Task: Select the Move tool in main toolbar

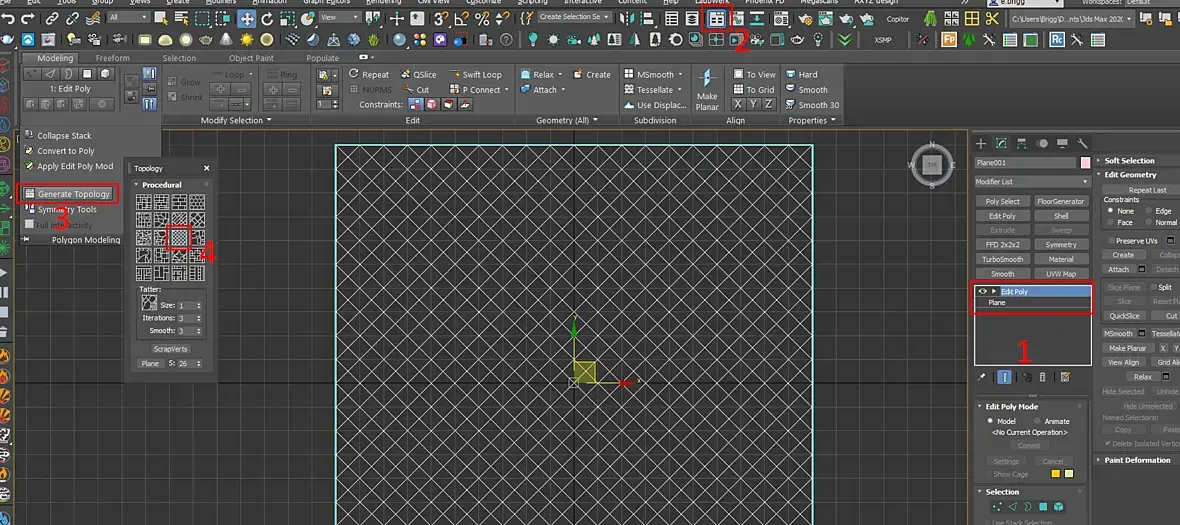Action: tap(246, 18)
